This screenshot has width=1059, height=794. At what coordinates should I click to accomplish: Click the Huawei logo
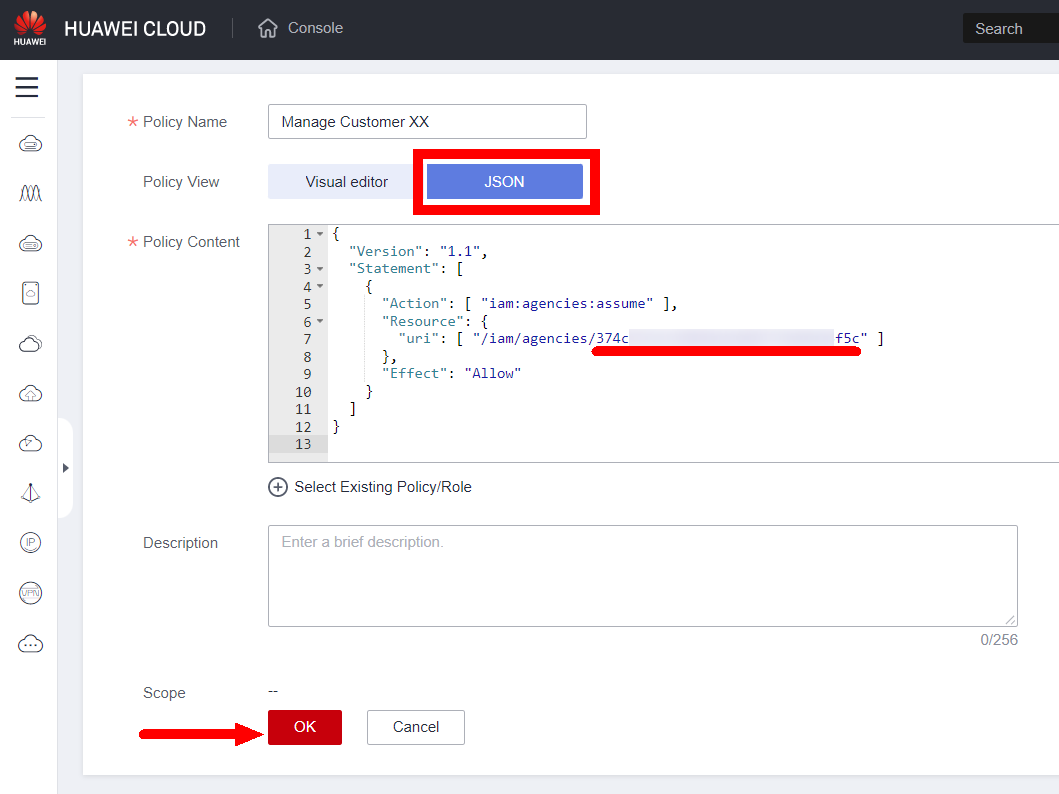point(30,28)
